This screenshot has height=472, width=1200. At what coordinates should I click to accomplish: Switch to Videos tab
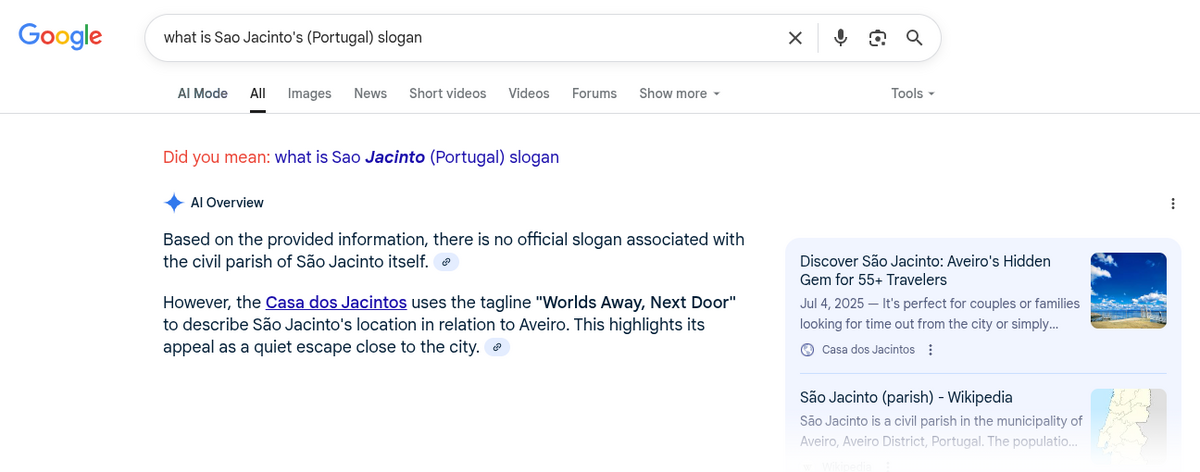(529, 93)
